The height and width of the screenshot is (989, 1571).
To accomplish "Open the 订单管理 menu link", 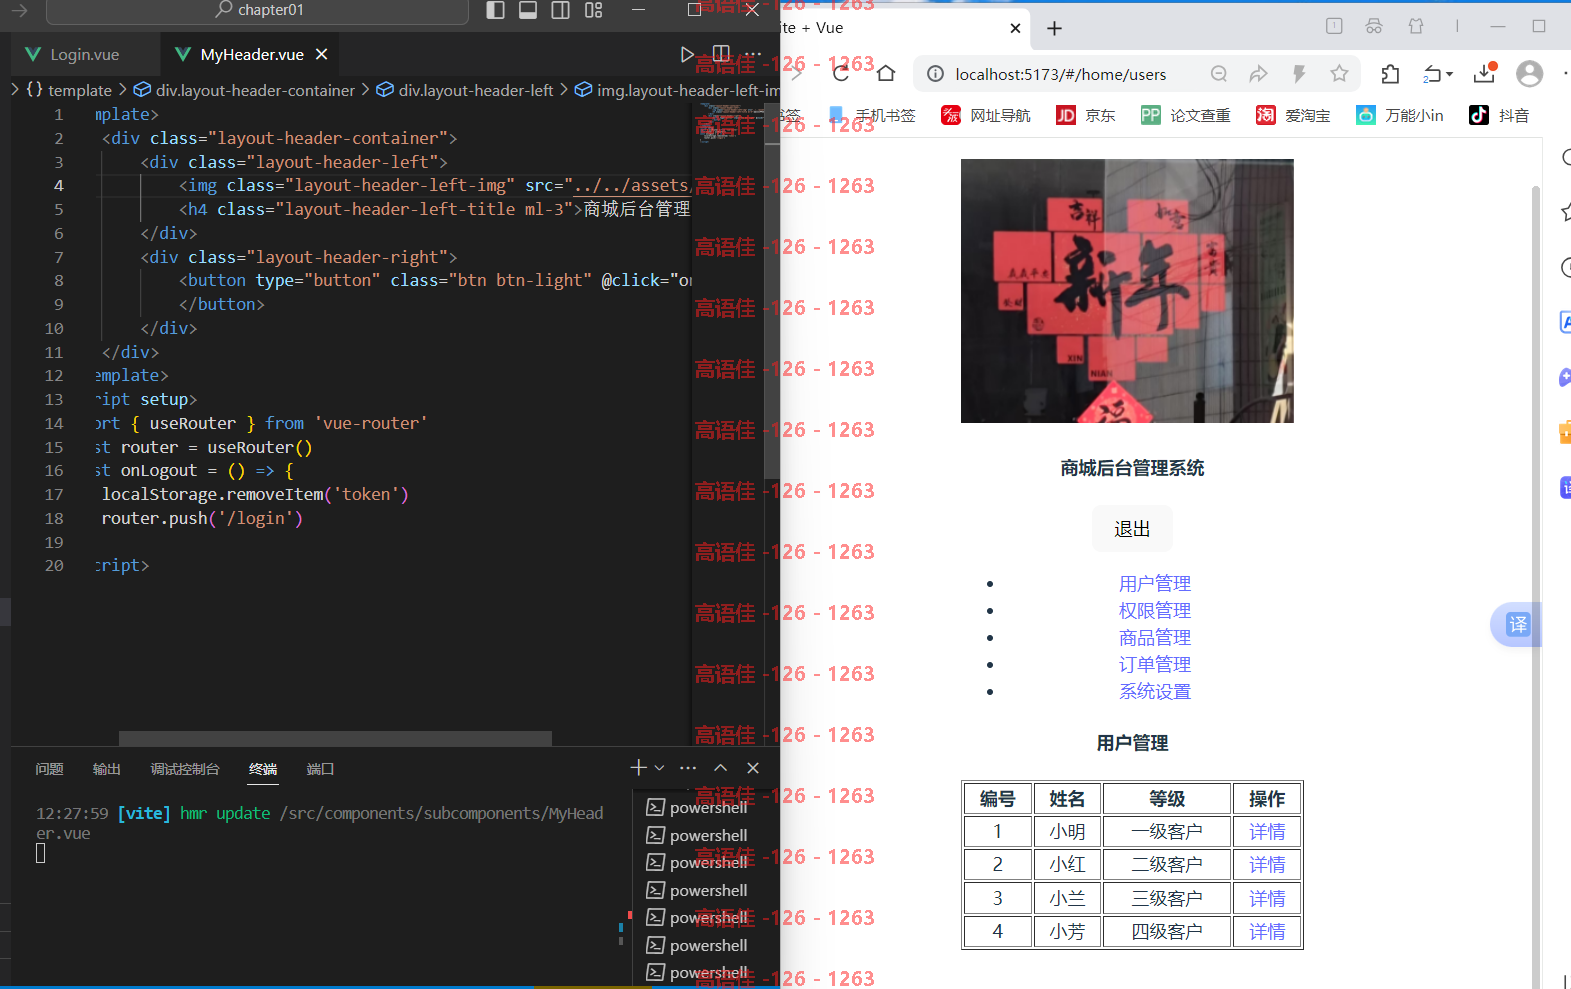I will (x=1155, y=664).
